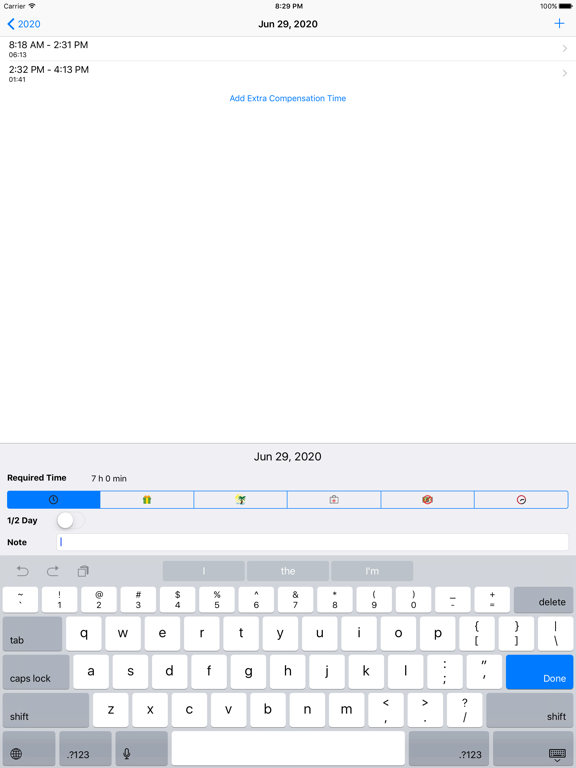The width and height of the screenshot is (576, 768).
Task: Tap the battery indicator in status bar
Action: click(x=565, y=6)
